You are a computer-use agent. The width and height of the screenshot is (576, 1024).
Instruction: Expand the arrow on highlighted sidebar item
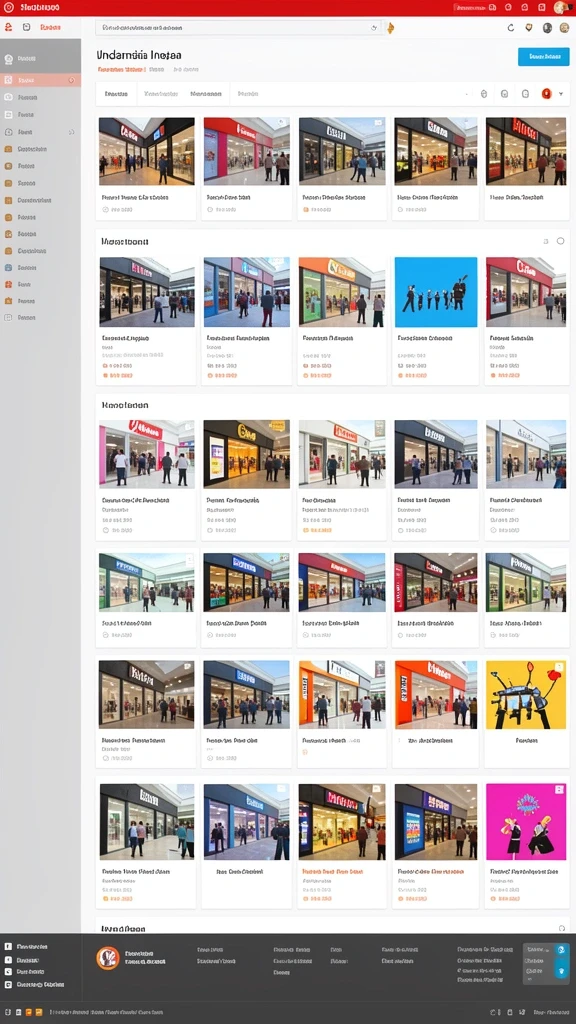coord(71,80)
